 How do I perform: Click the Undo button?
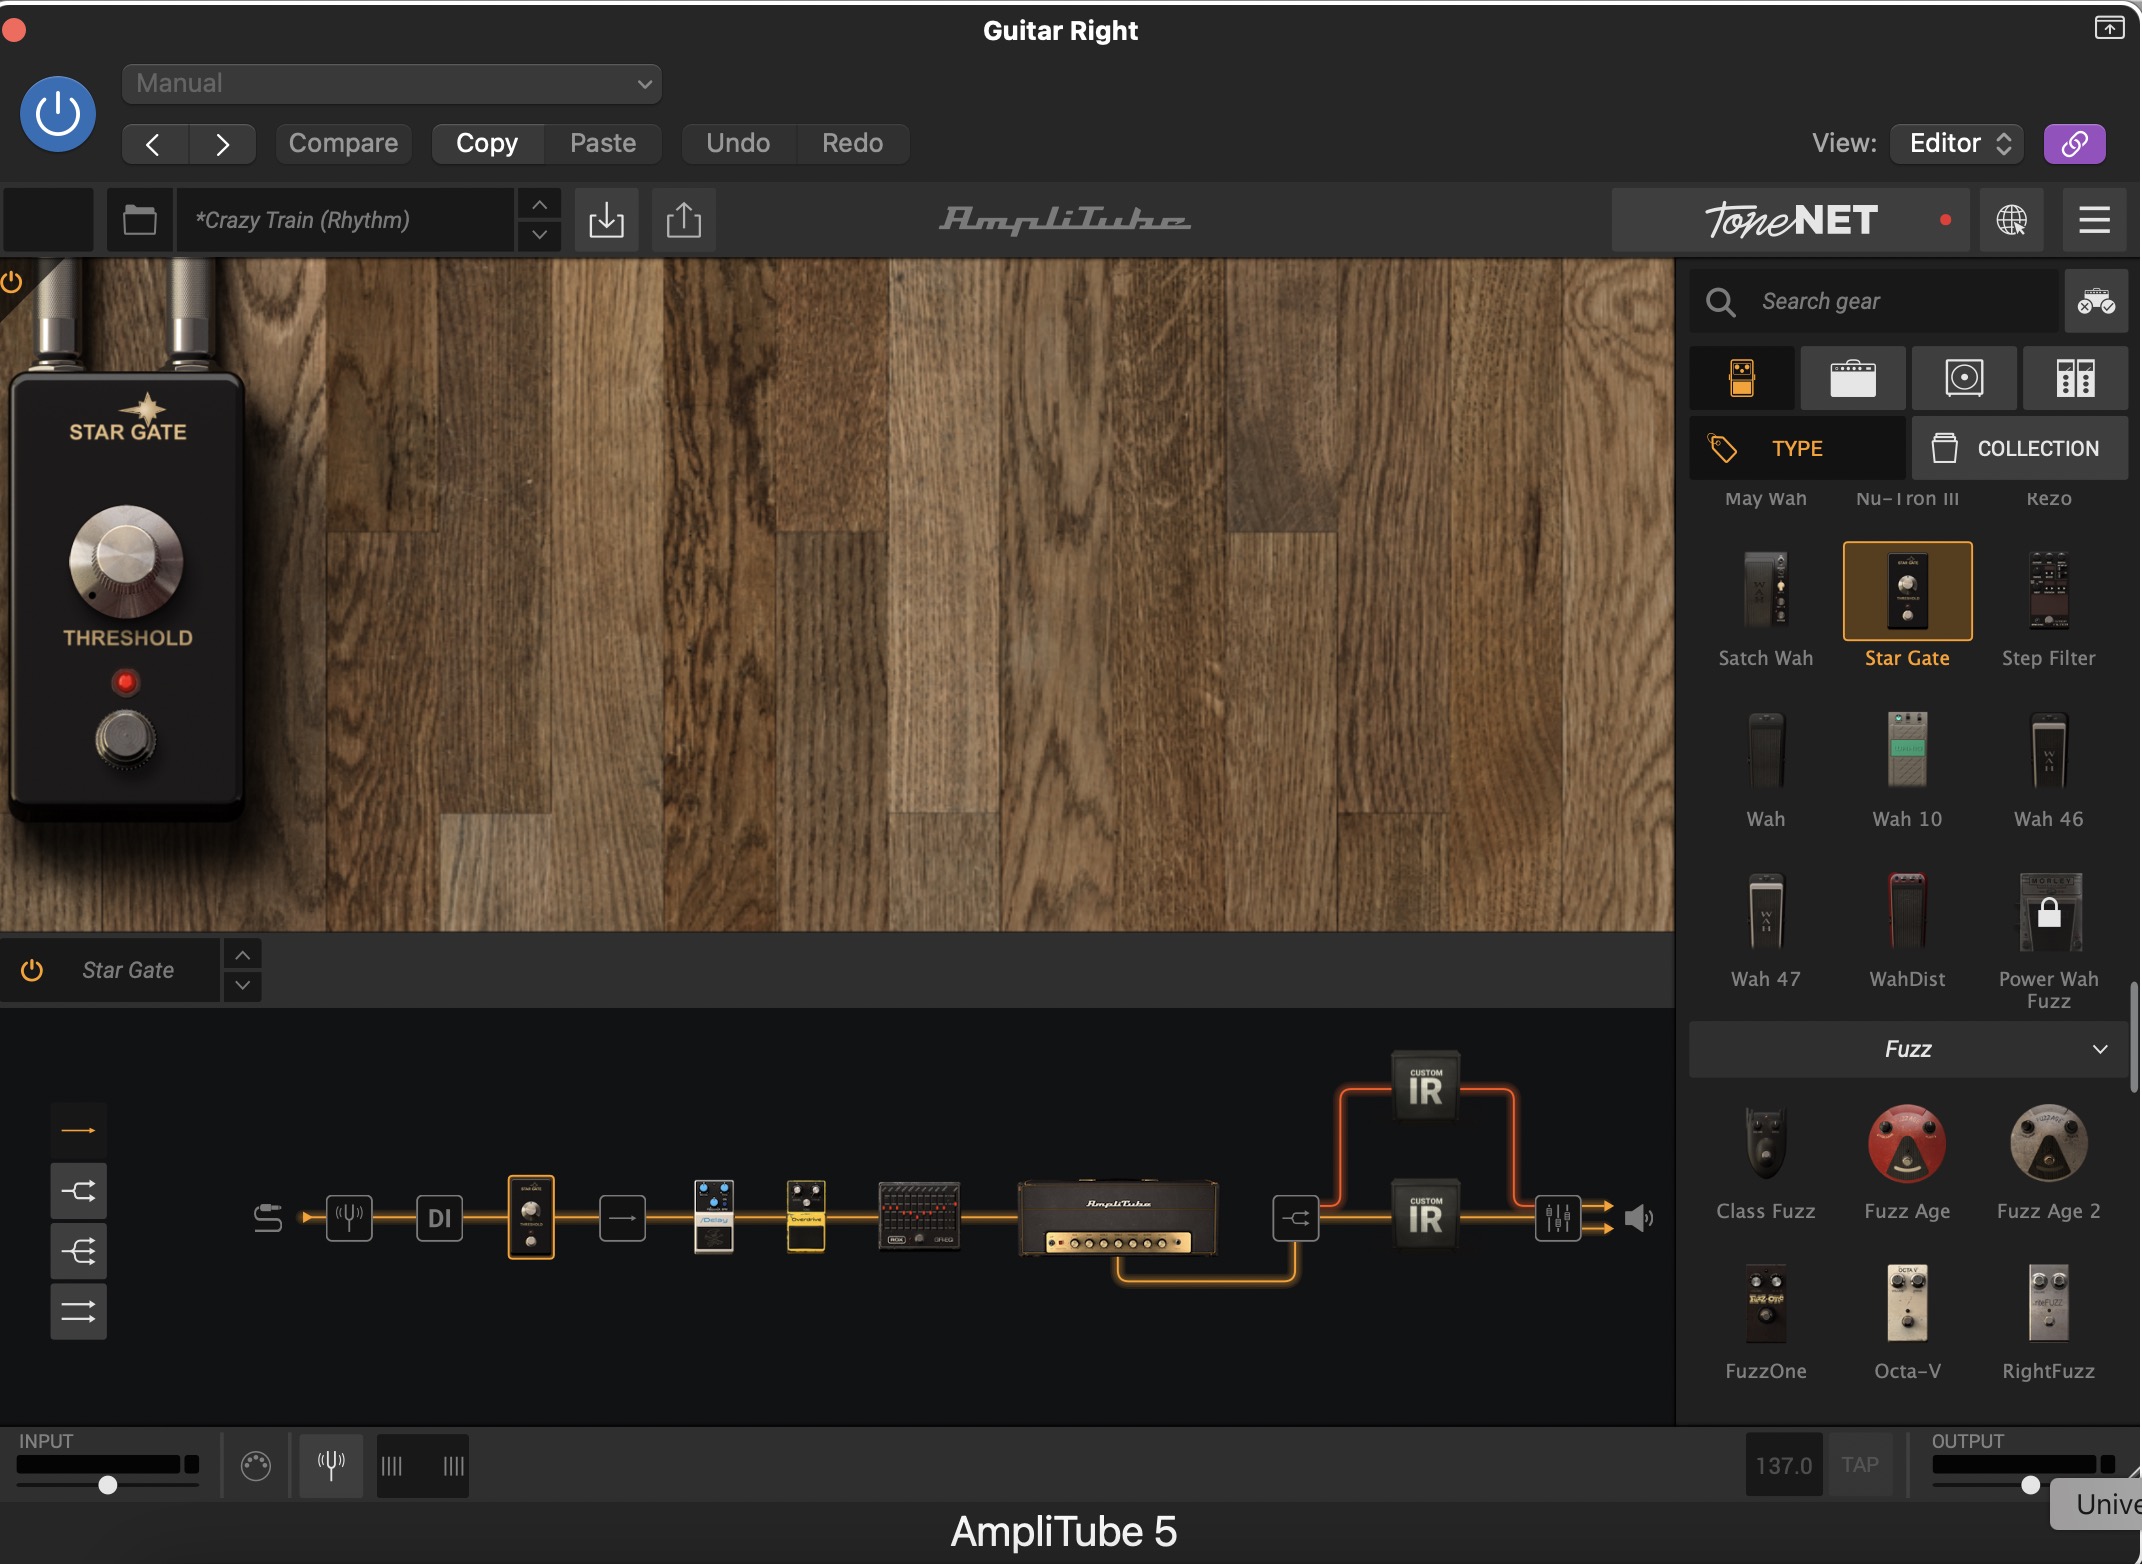[x=738, y=144]
